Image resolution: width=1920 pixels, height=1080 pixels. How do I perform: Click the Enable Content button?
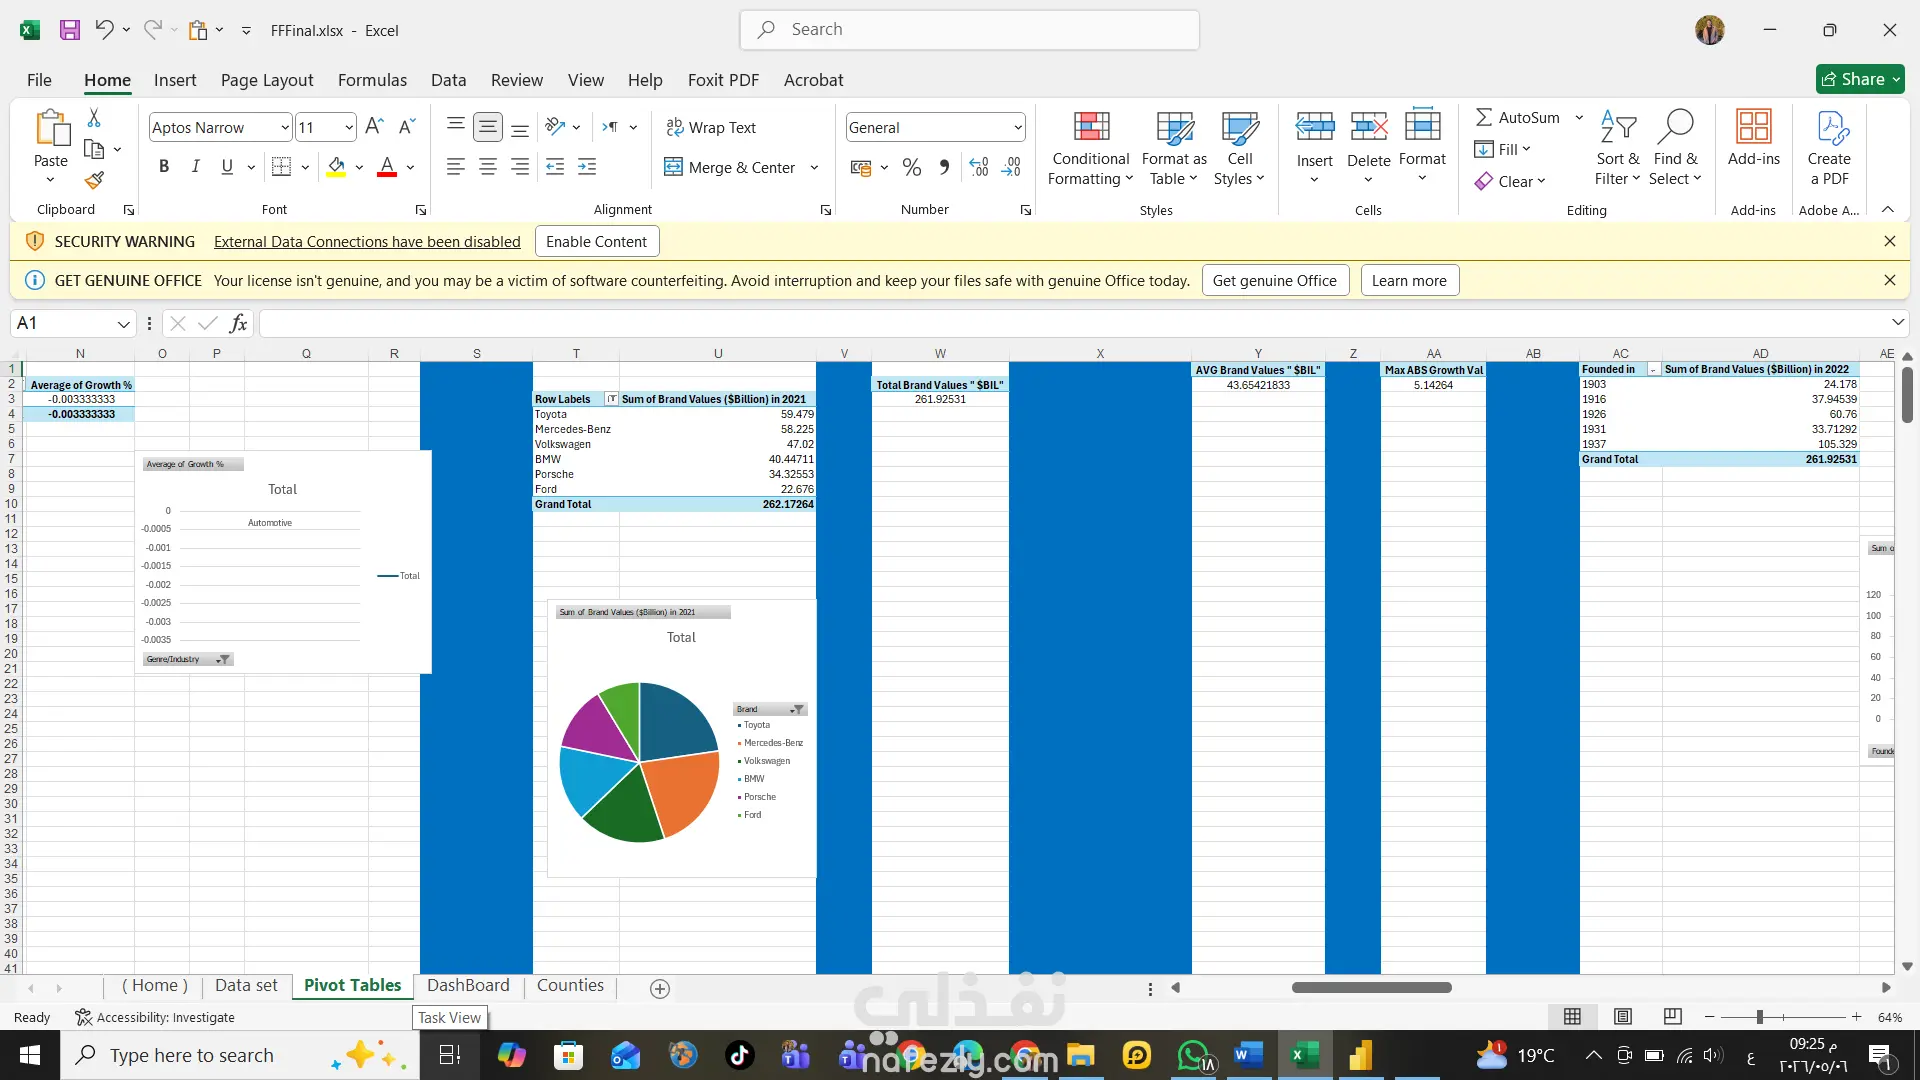[x=597, y=242]
